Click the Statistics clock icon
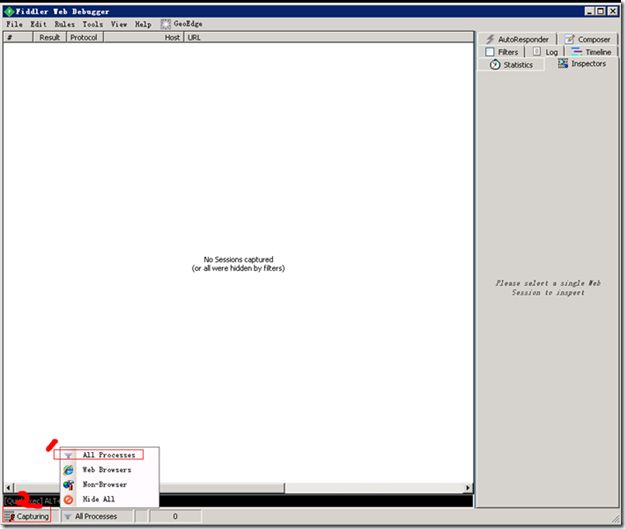Screen dimensions: 625x529 point(495,65)
